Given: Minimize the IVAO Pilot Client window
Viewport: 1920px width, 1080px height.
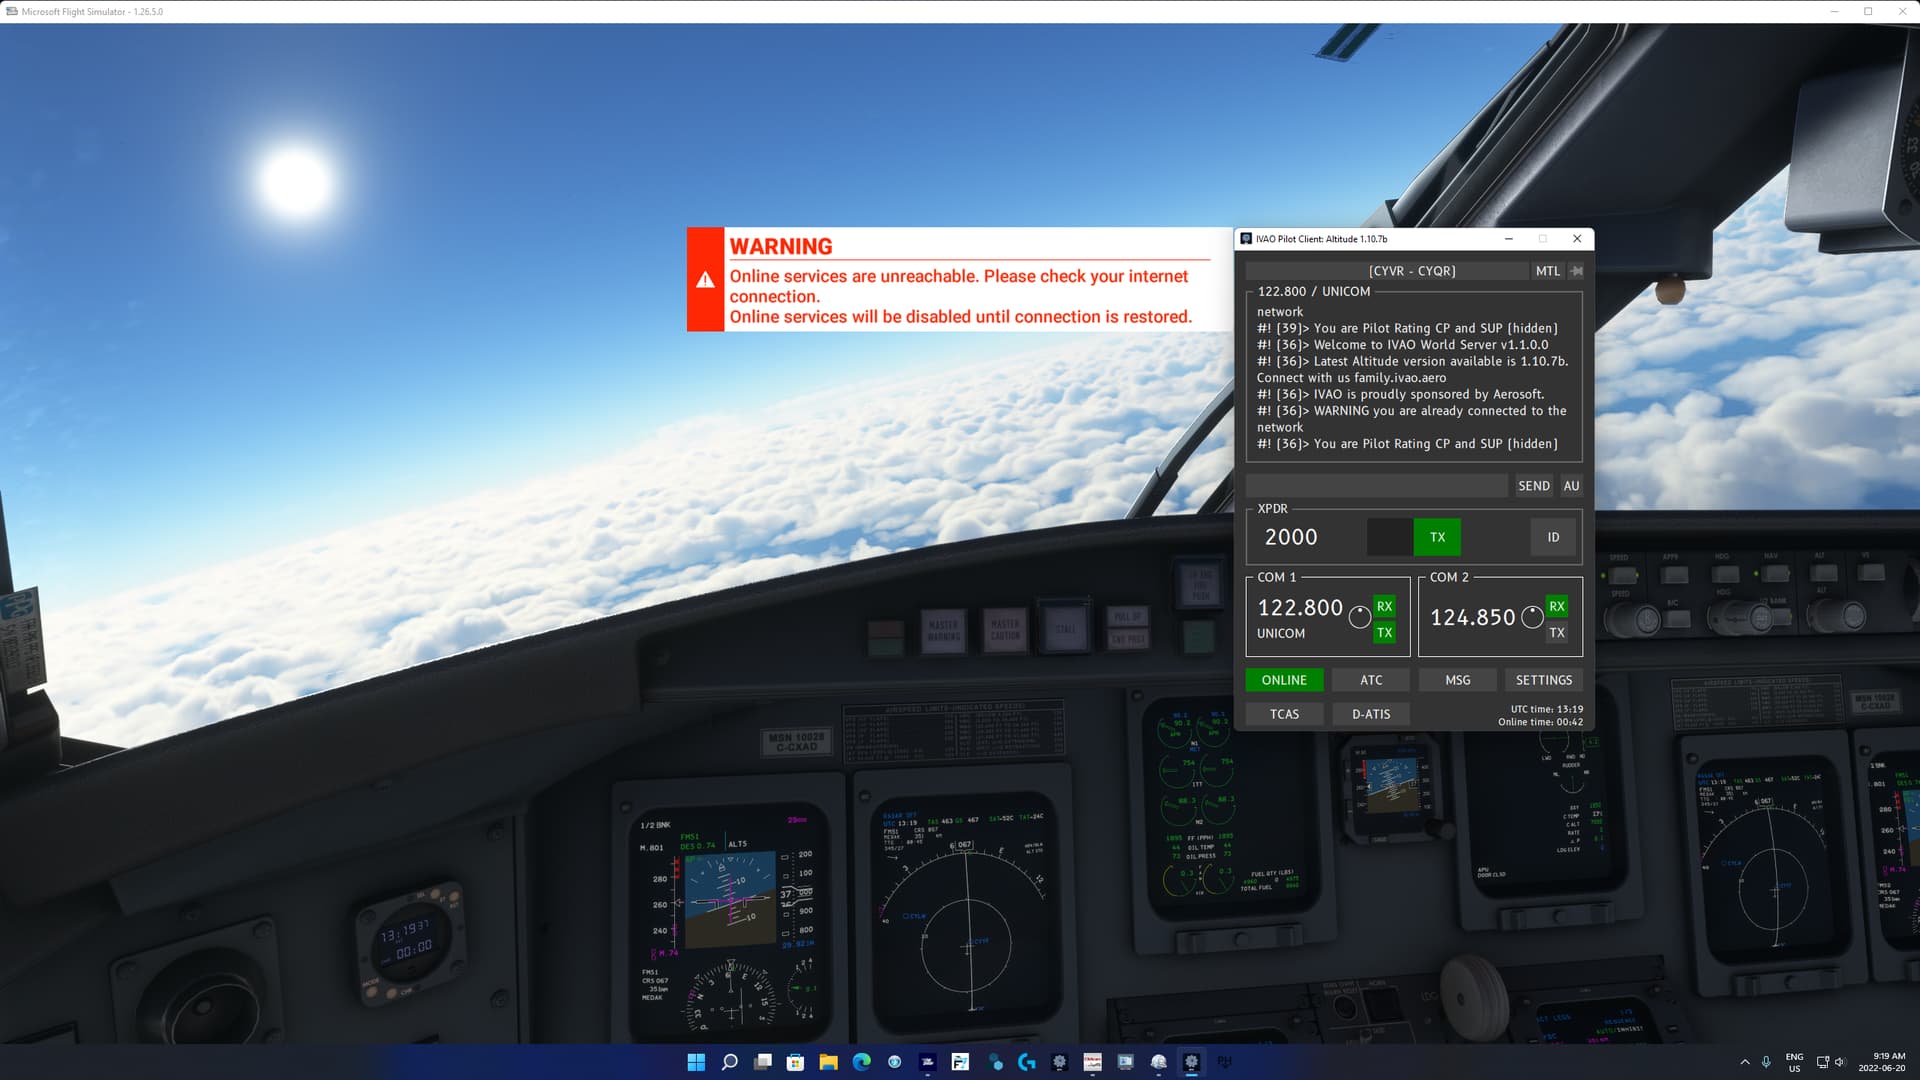Looking at the screenshot, I should point(1508,239).
